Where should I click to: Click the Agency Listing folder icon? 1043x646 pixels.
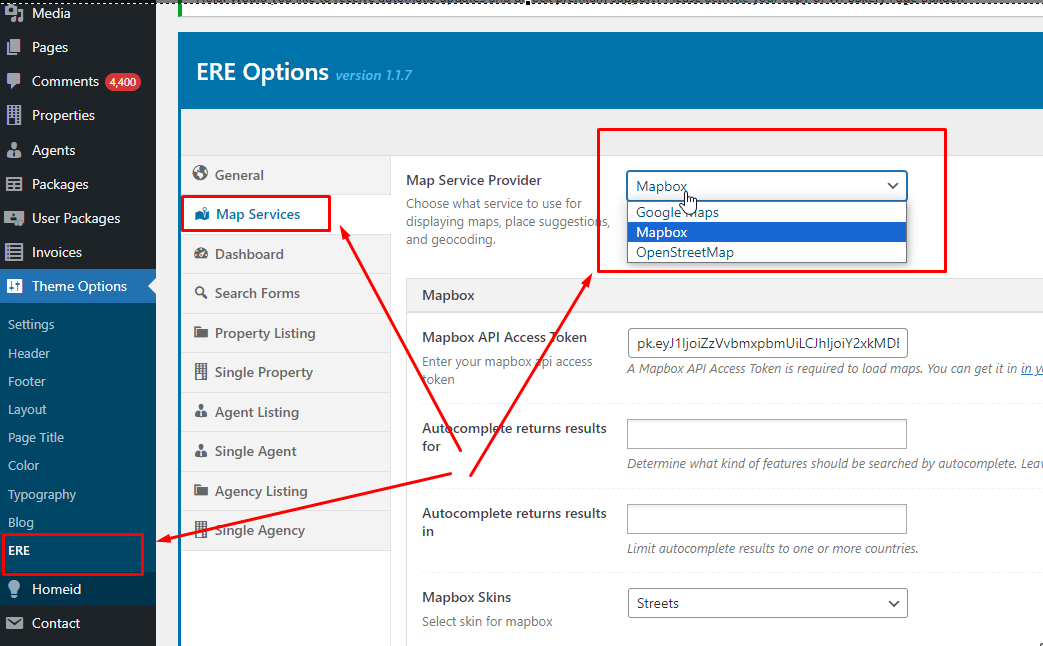201,490
